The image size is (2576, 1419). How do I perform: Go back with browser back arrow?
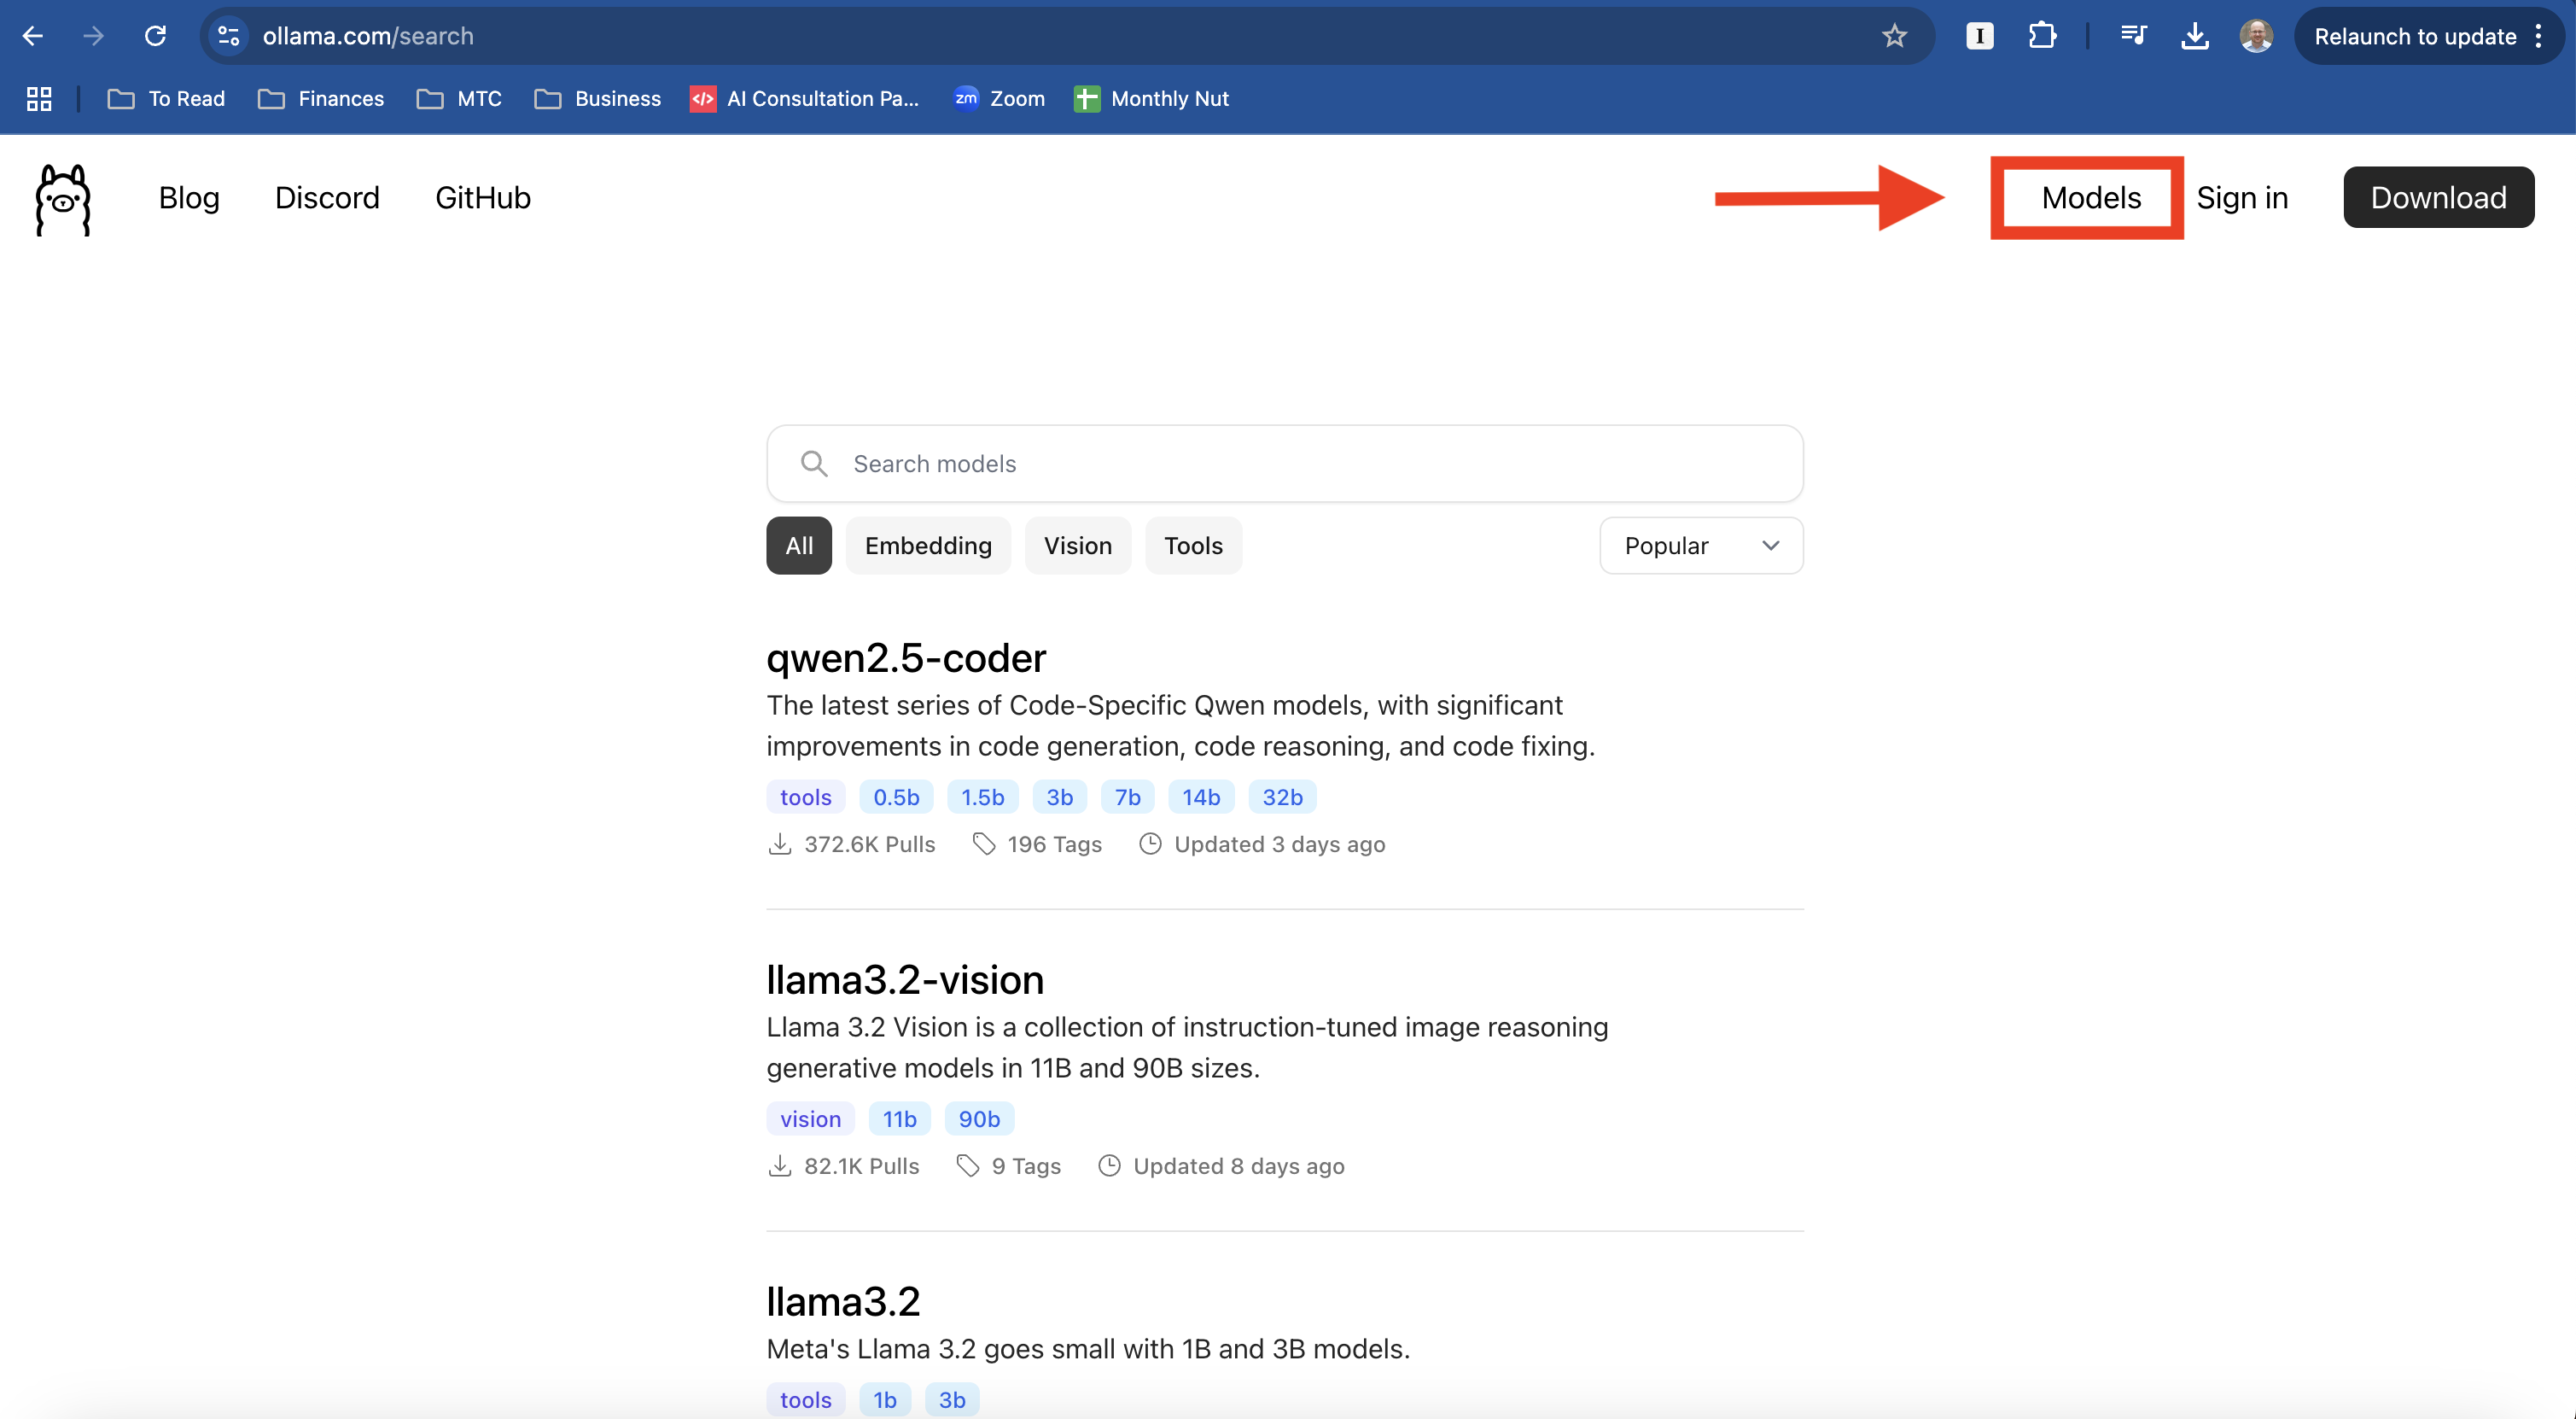[x=32, y=36]
